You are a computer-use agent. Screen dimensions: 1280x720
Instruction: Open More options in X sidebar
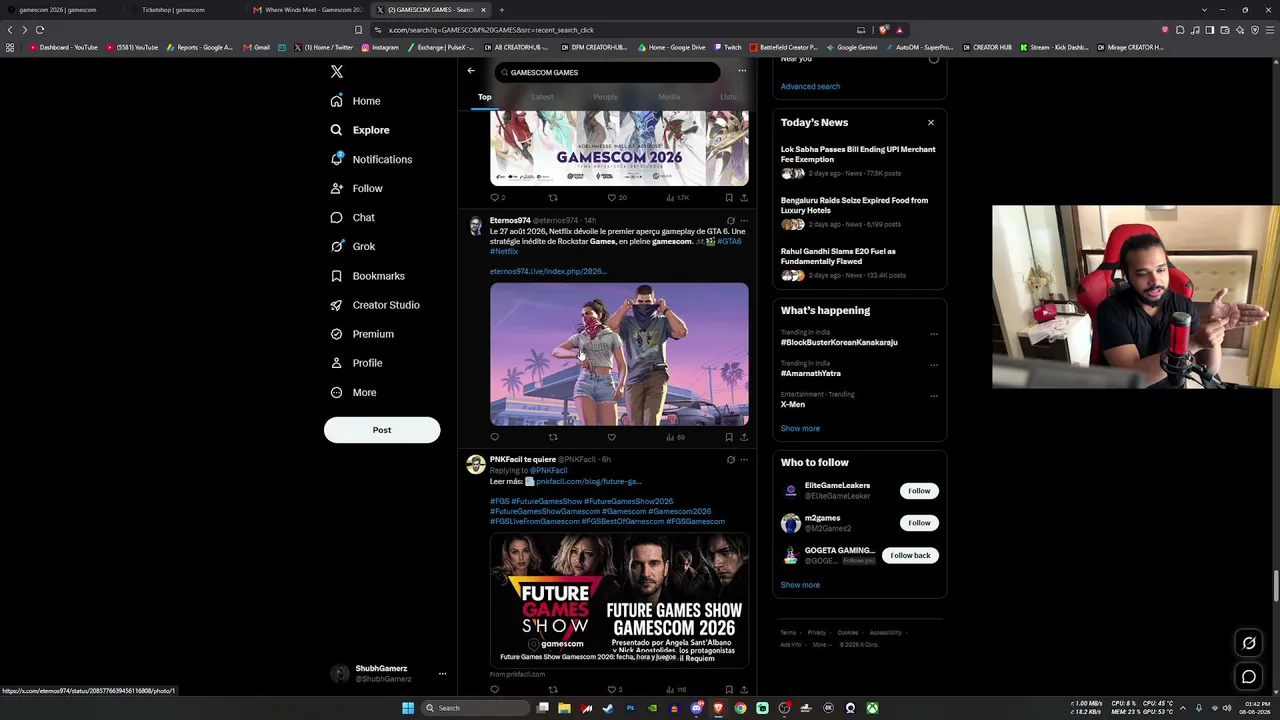tap(353, 393)
